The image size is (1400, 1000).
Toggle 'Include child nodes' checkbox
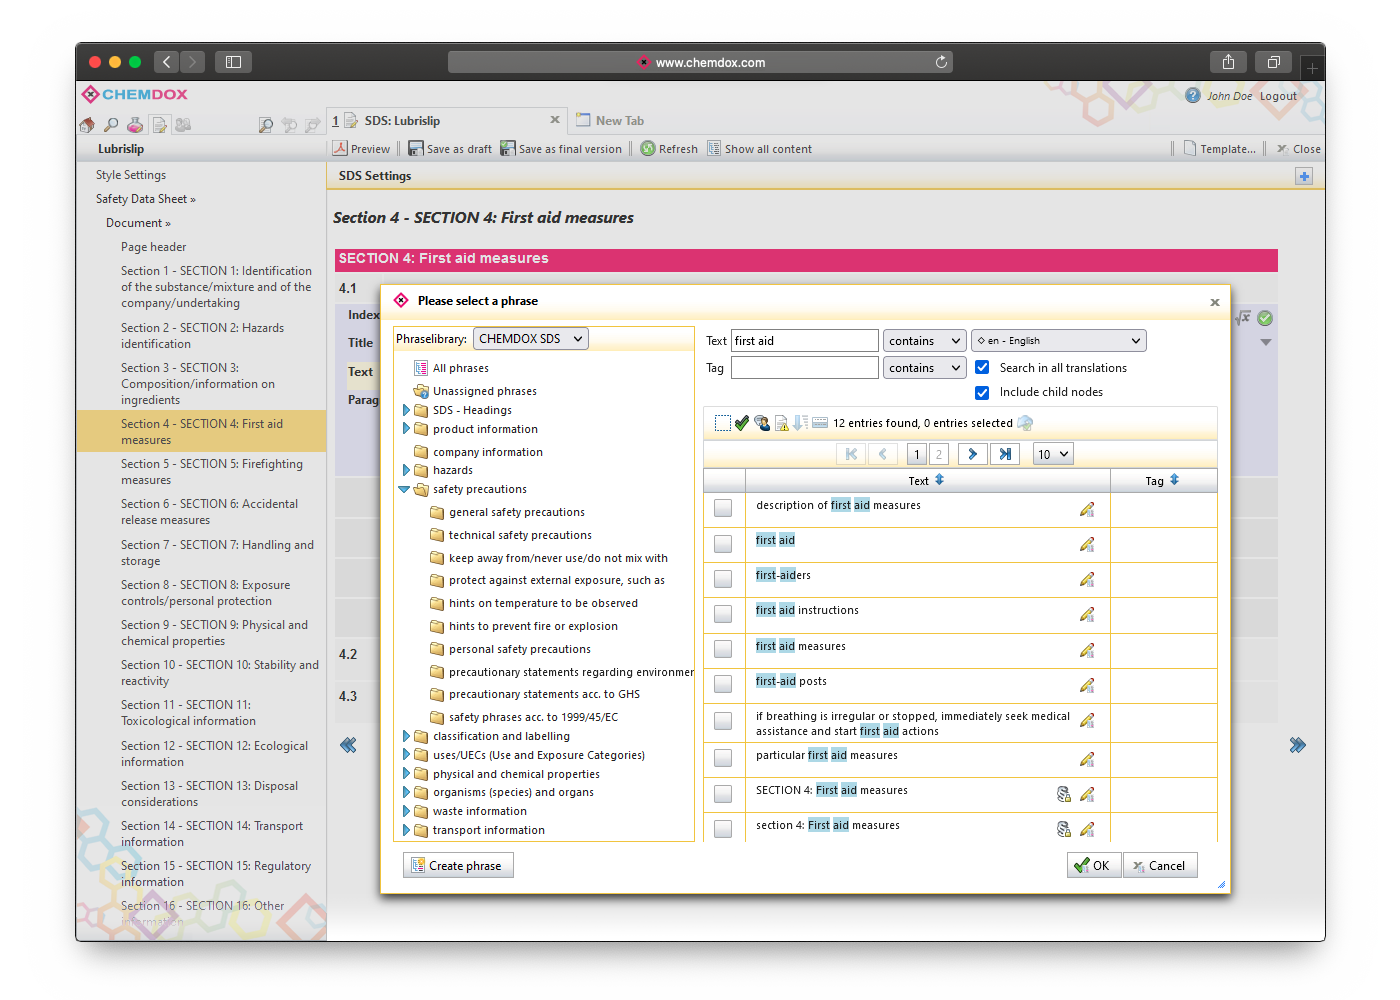pos(982,392)
